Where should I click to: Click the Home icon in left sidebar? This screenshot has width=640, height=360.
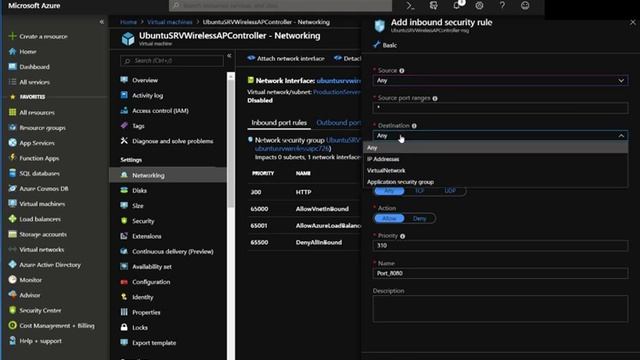click(12, 51)
